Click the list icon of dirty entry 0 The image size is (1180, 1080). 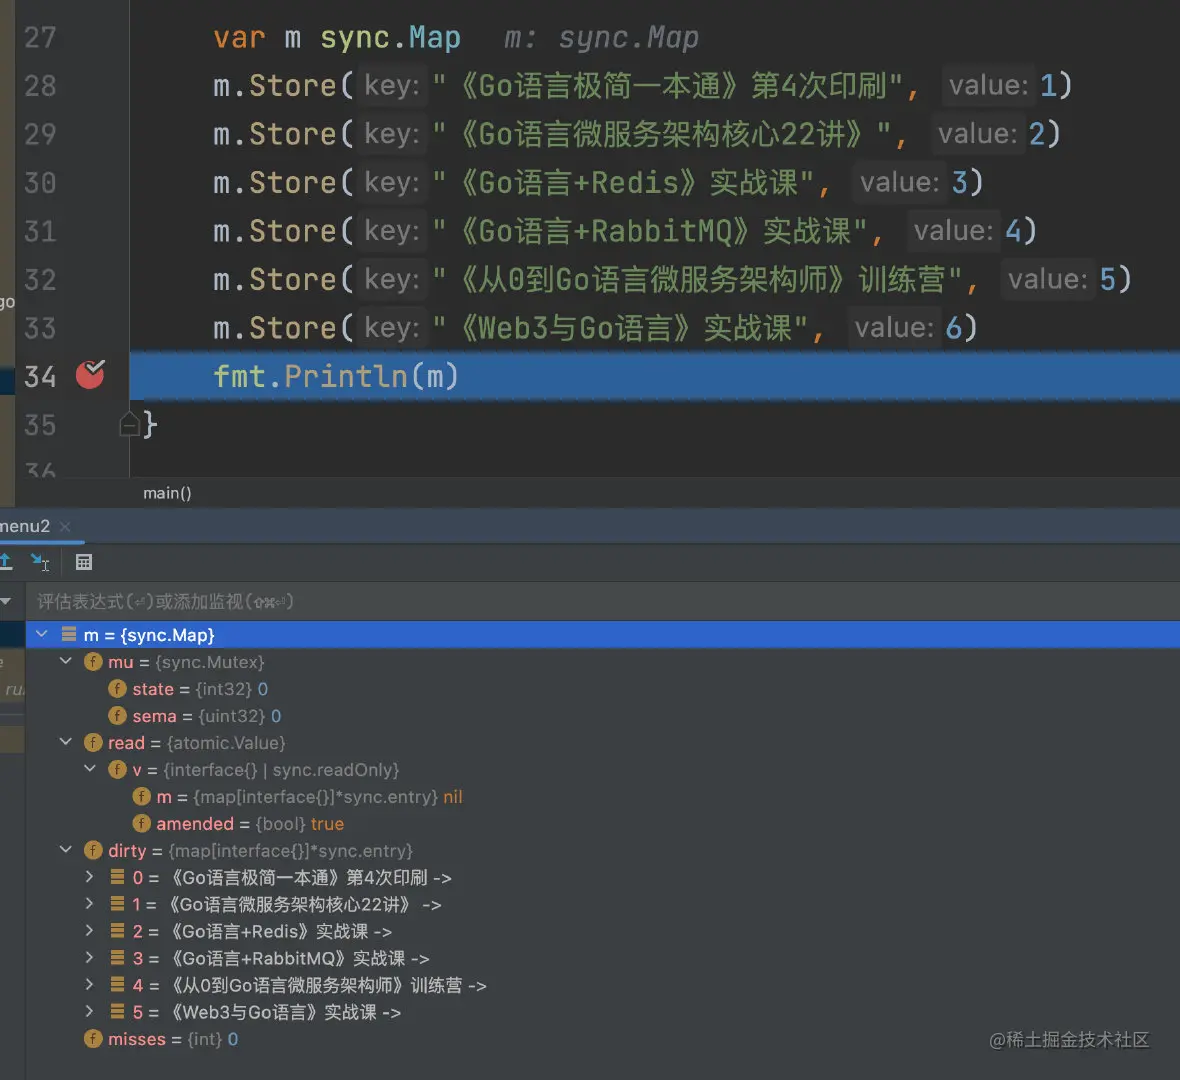coord(117,877)
